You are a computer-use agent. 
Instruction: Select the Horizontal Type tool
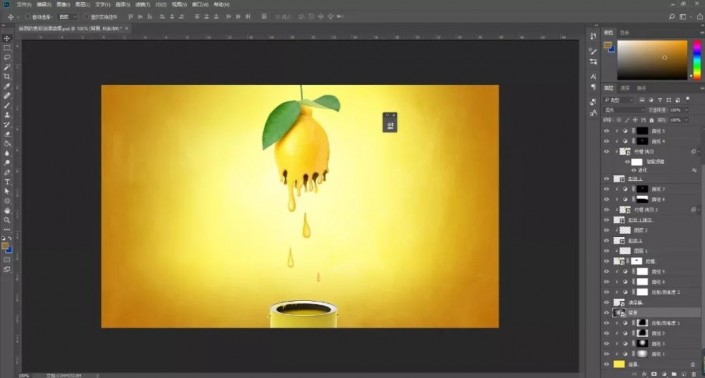7,182
